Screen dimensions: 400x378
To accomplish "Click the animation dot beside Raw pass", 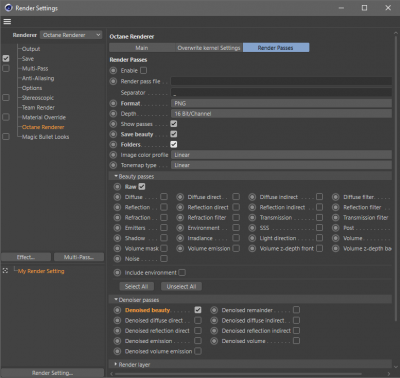I will pyautogui.click(x=117, y=187).
